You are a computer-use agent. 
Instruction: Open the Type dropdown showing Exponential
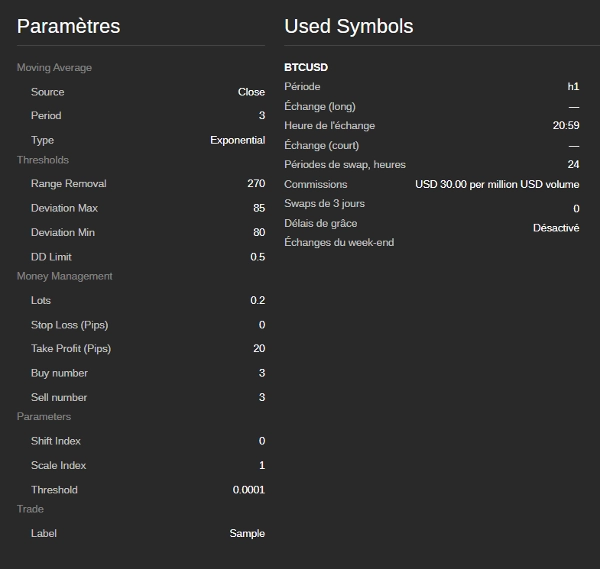click(237, 140)
